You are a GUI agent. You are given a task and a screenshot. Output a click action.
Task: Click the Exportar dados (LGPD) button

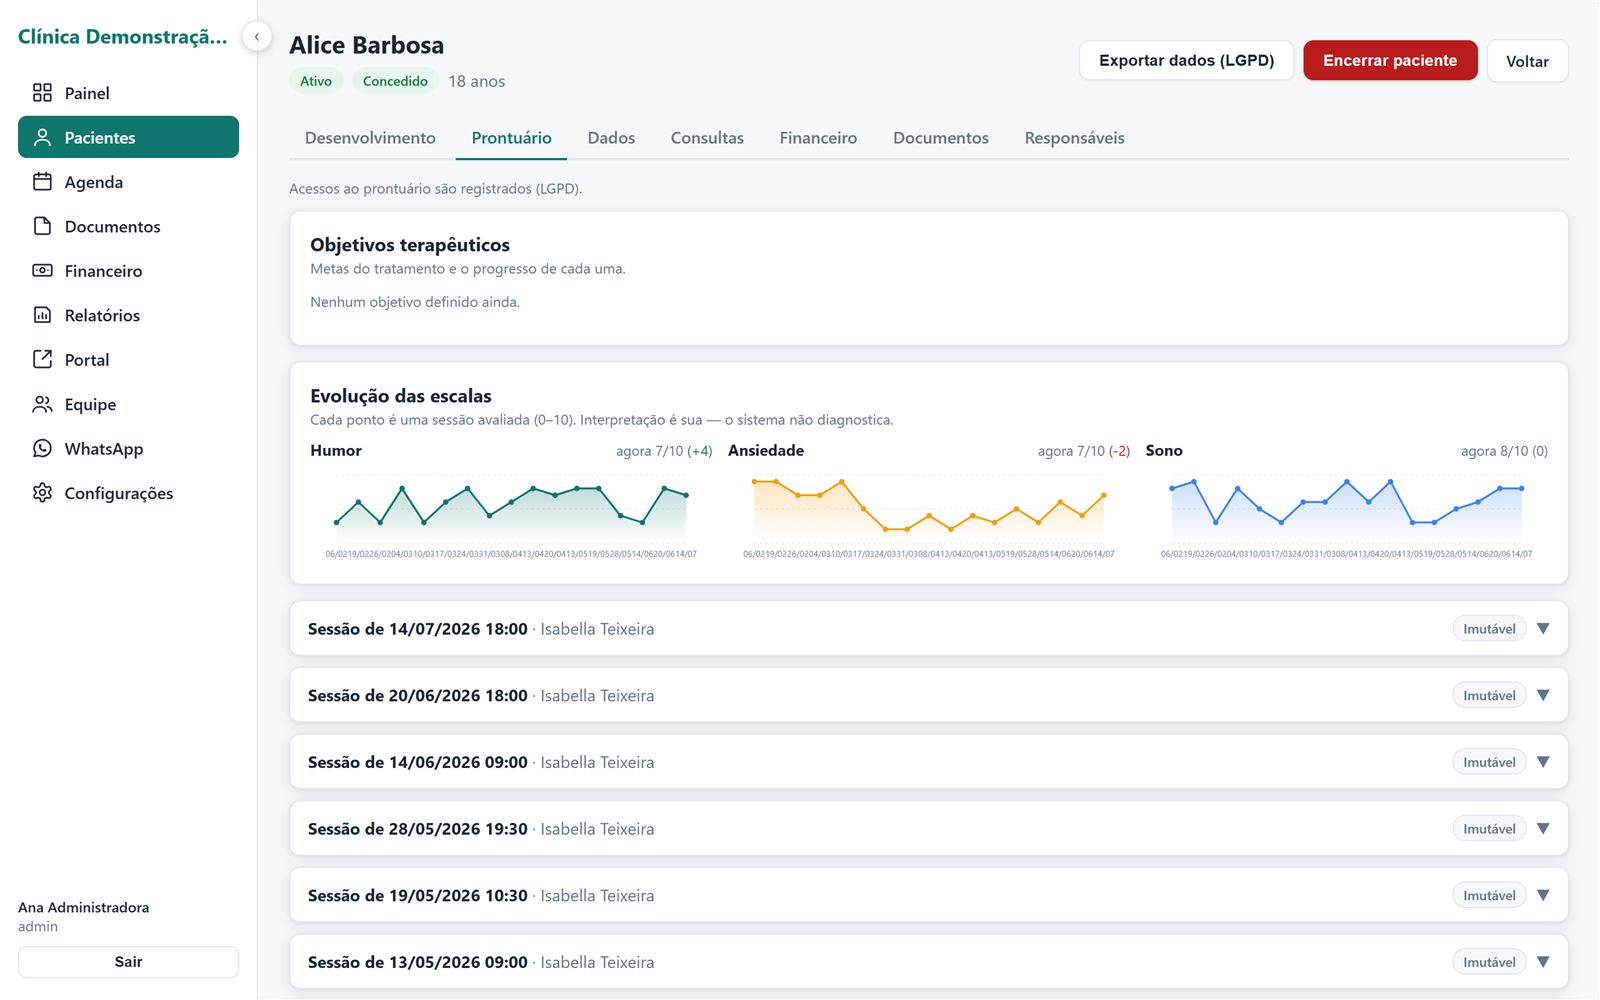coord(1186,61)
